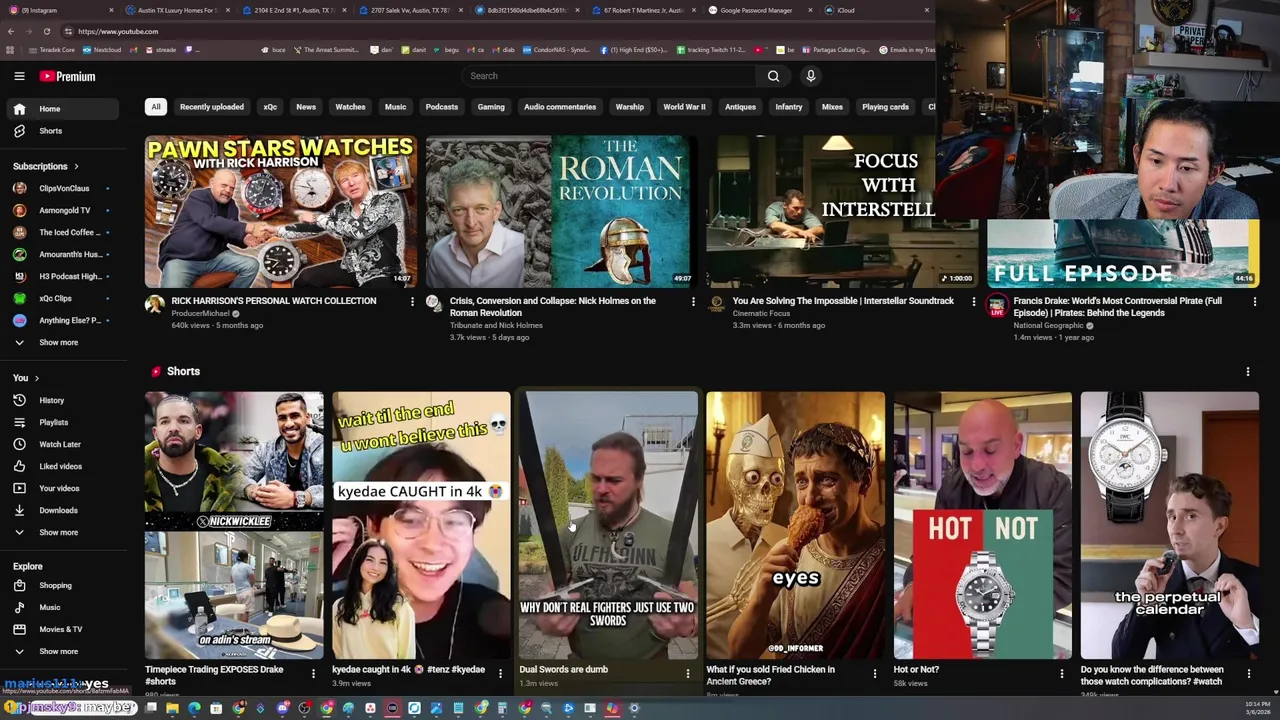The image size is (1280, 720).
Task: Select the Watches filter chip
Action: coord(350,107)
